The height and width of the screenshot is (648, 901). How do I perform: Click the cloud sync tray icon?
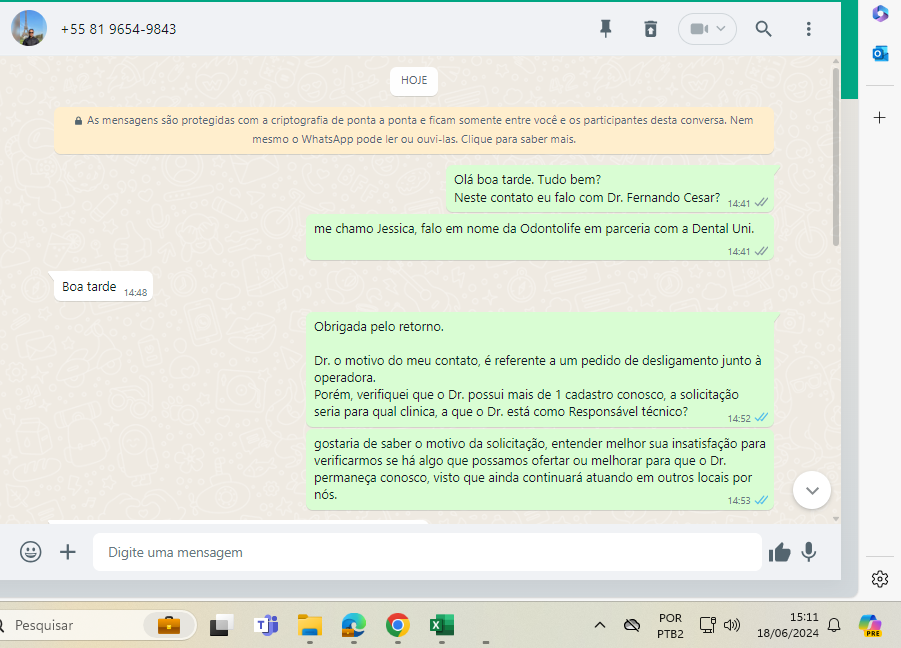click(x=632, y=625)
